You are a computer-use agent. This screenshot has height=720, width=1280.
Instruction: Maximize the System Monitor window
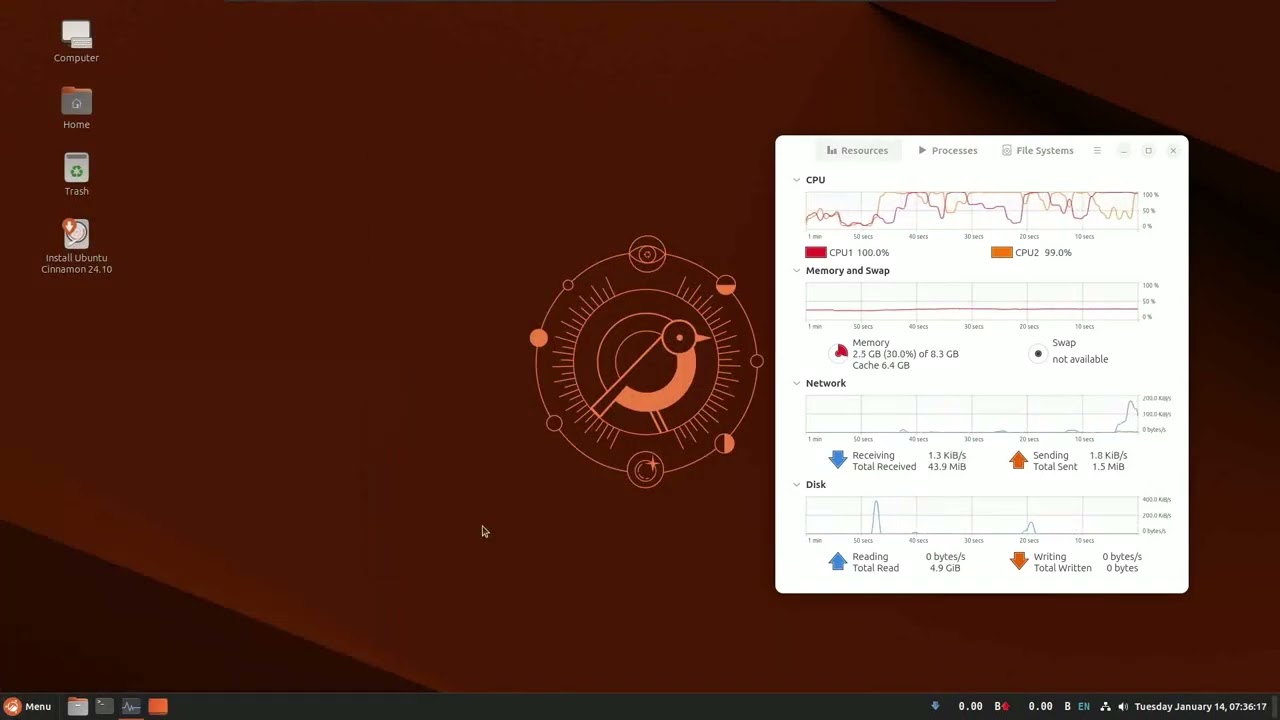tap(1148, 150)
